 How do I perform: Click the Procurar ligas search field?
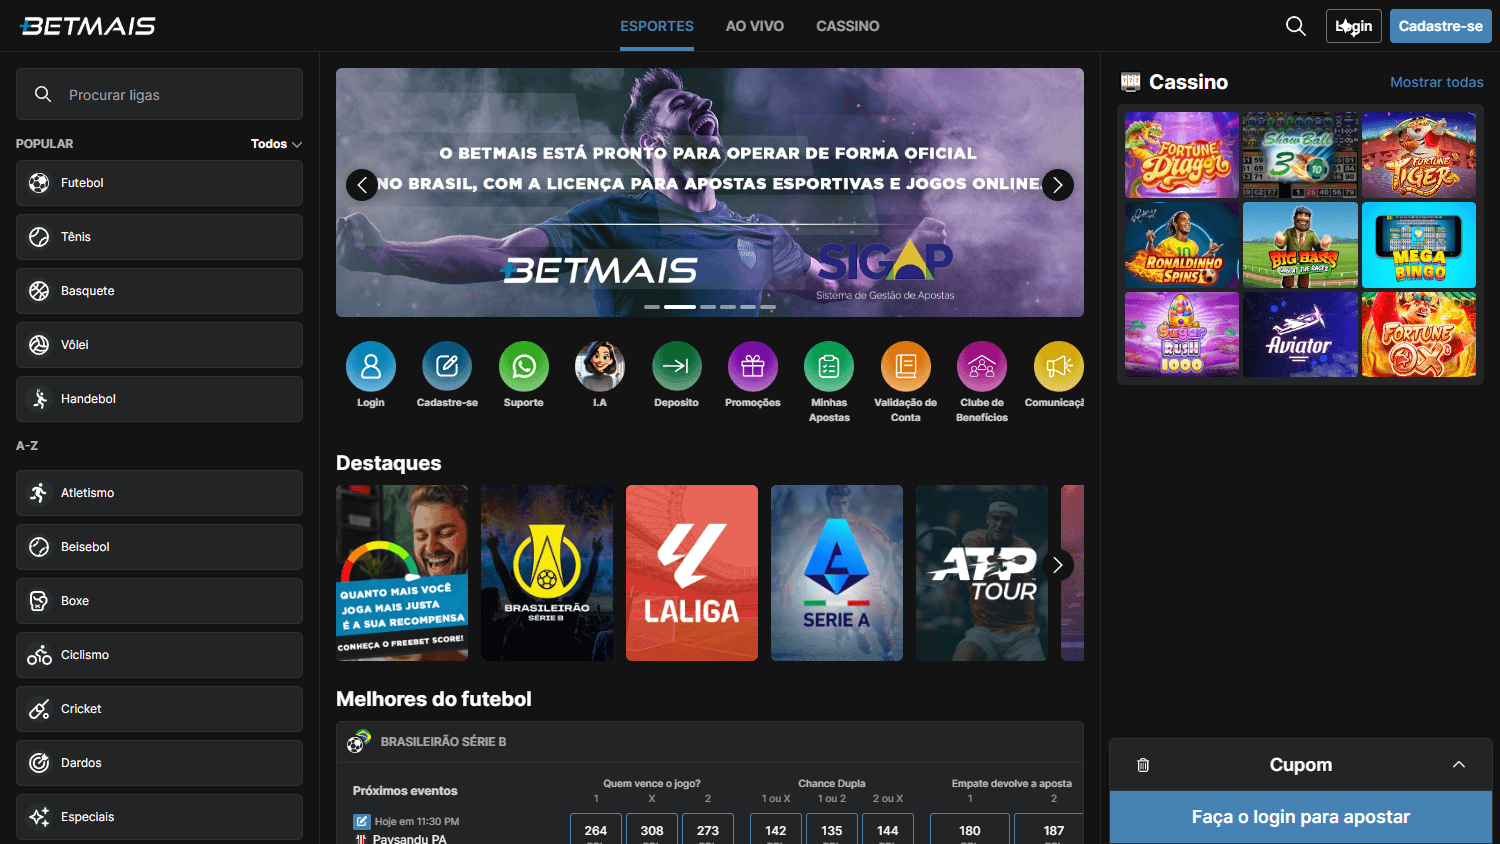[159, 94]
